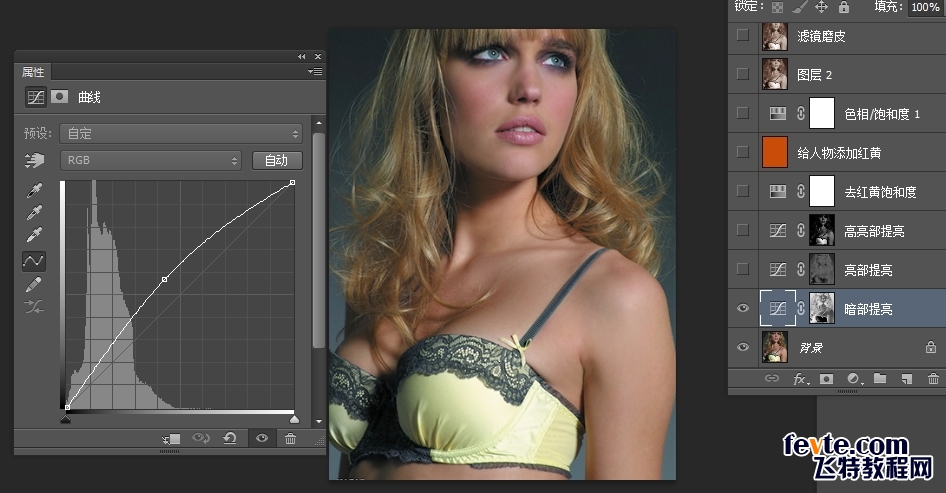Image resolution: width=946 pixels, height=493 pixels.
Task: Click the smooth curve values icon
Action: [x=34, y=307]
